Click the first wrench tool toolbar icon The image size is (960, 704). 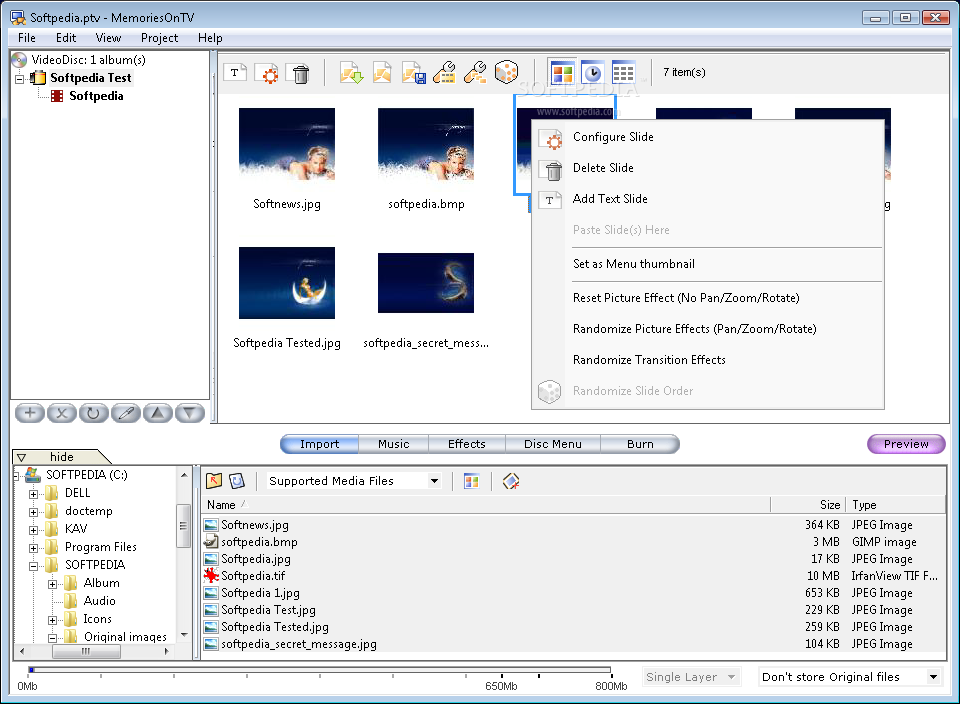(444, 73)
